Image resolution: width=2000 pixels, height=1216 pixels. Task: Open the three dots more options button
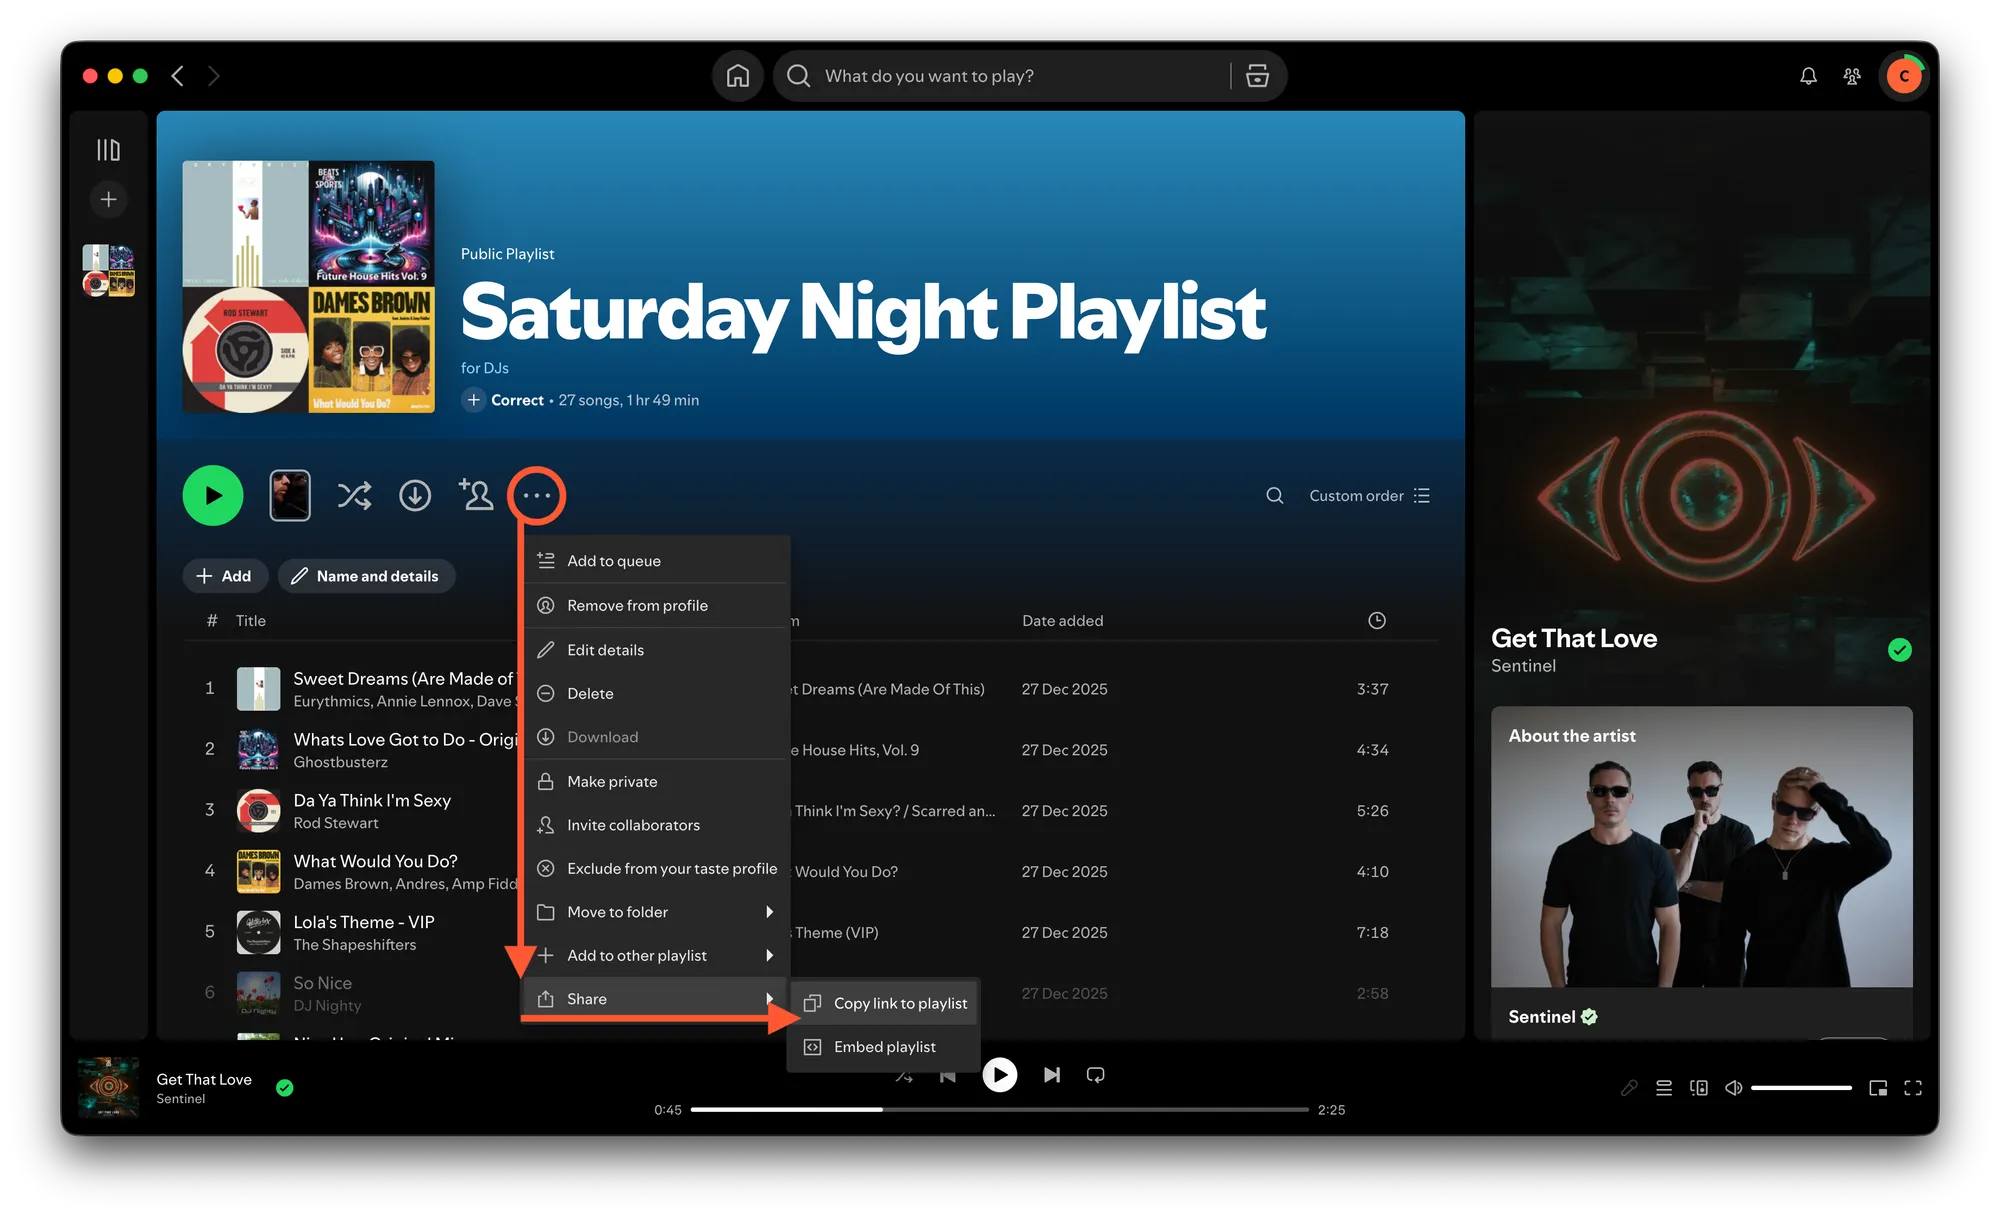(x=537, y=495)
